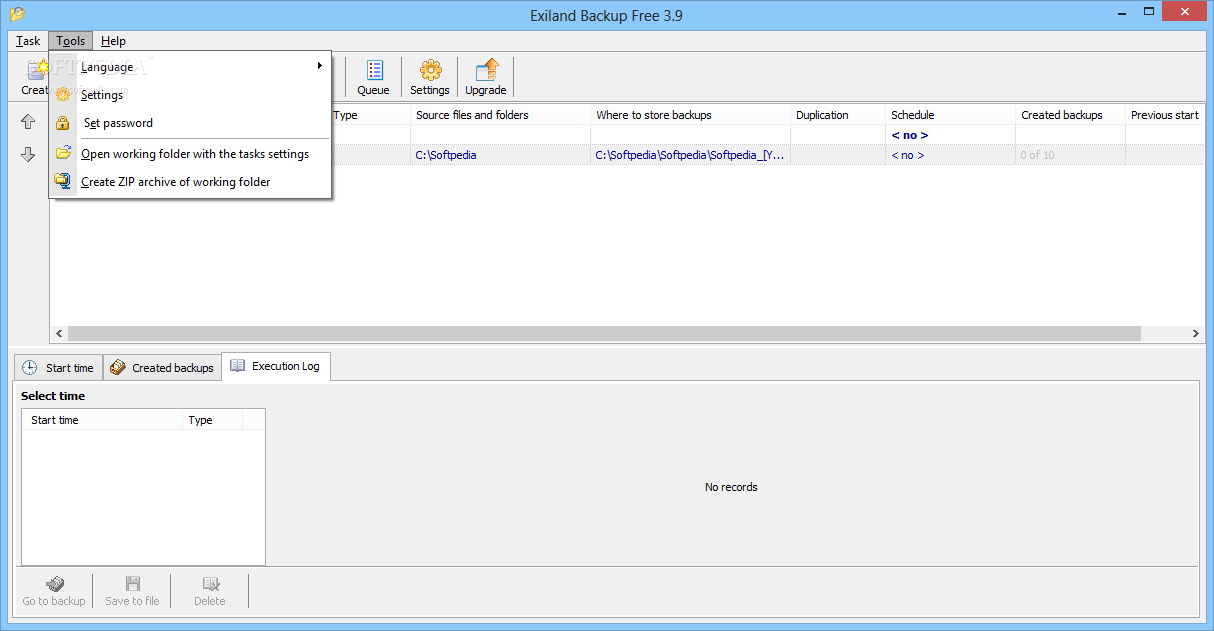The width and height of the screenshot is (1214, 631).
Task: Click the '0 of 10' created backups cell
Action: 1070,155
